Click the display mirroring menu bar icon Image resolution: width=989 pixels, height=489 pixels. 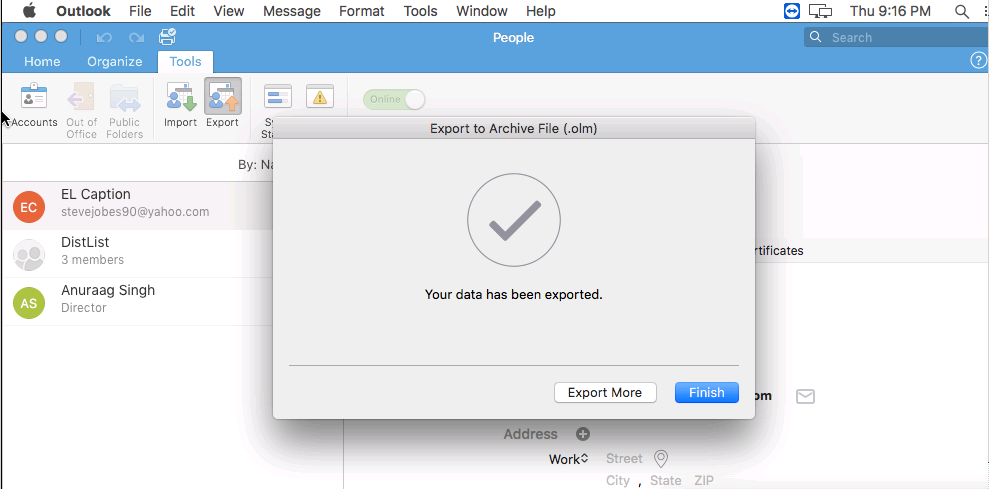click(x=821, y=11)
